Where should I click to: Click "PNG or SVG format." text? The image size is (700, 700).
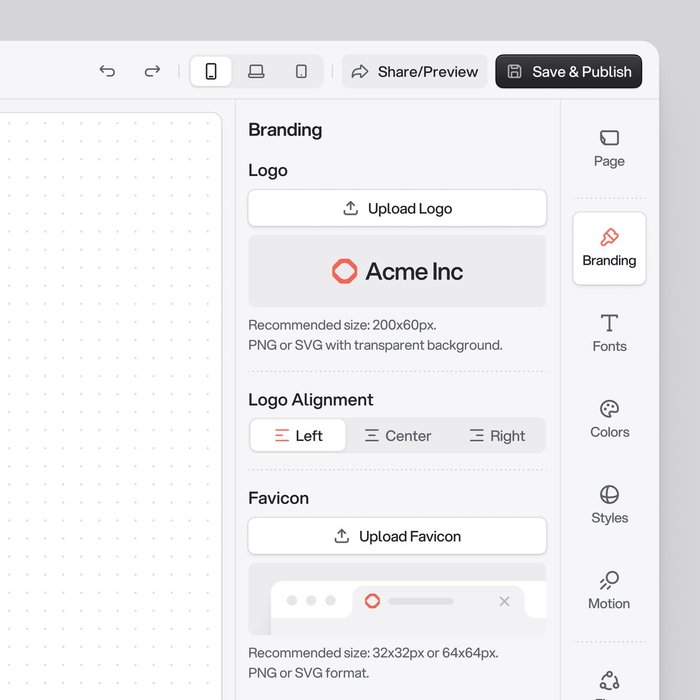tap(308, 673)
